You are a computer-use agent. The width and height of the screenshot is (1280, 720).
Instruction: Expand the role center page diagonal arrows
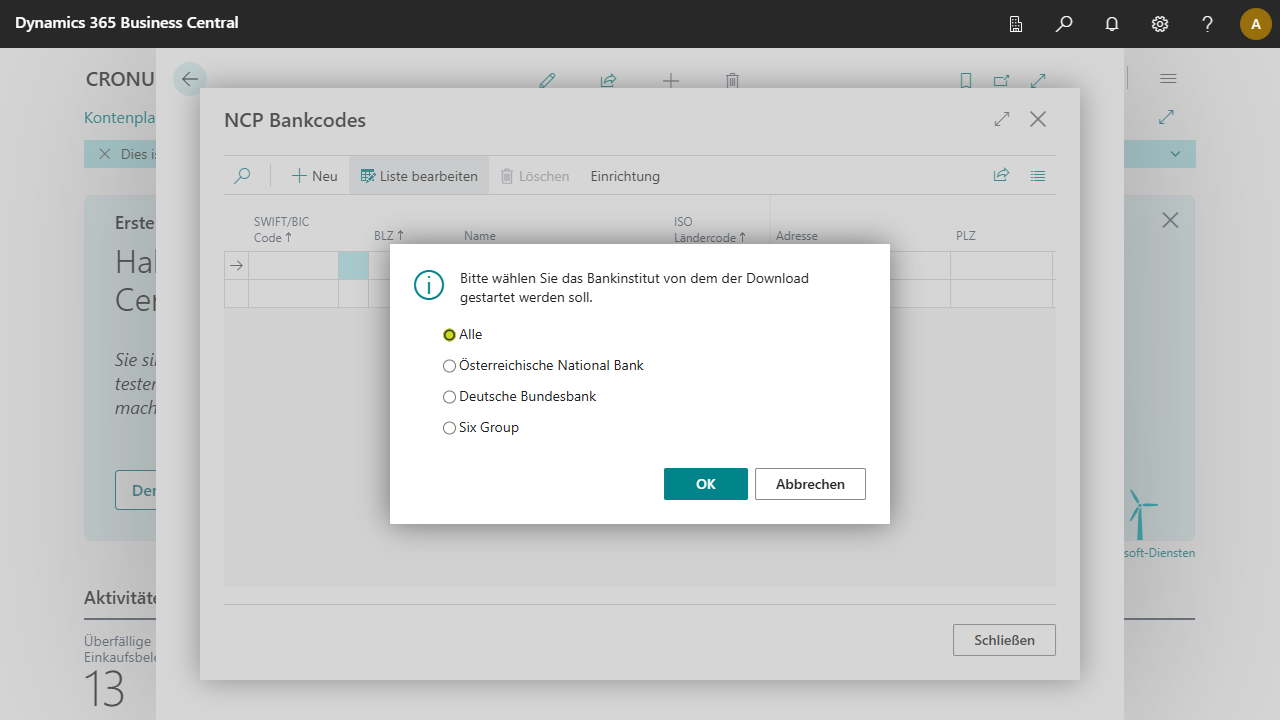point(1166,117)
